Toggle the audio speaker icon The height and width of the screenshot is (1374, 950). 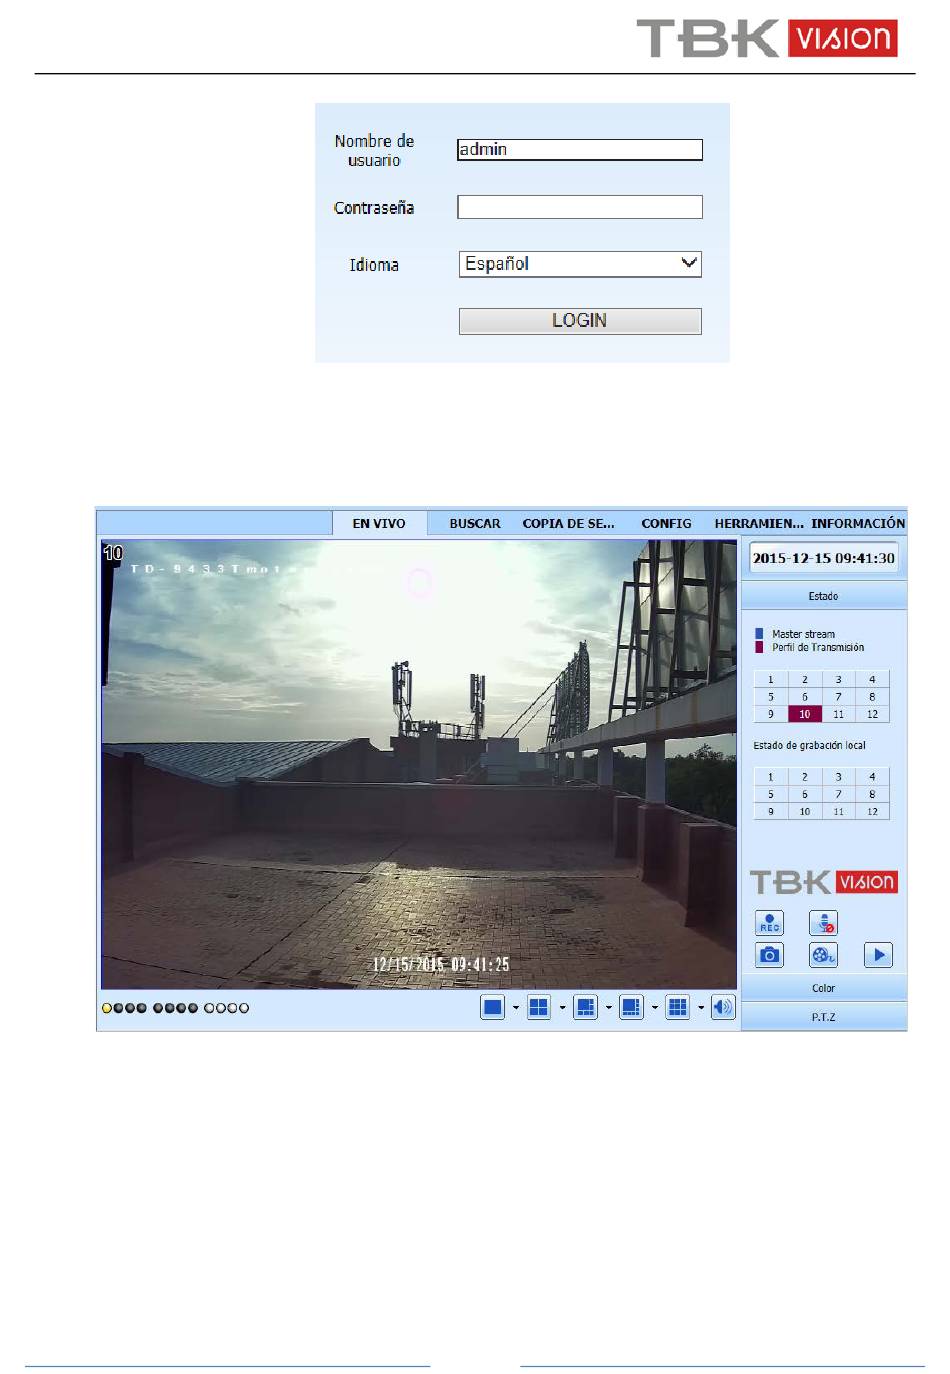coord(723,1007)
